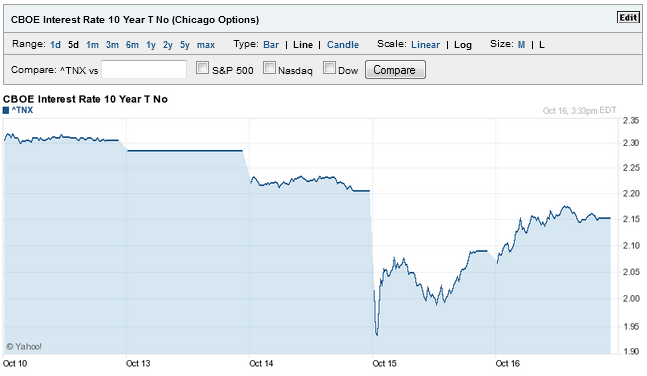
Task: Click the Oct 13 axis label
Action: [138, 363]
